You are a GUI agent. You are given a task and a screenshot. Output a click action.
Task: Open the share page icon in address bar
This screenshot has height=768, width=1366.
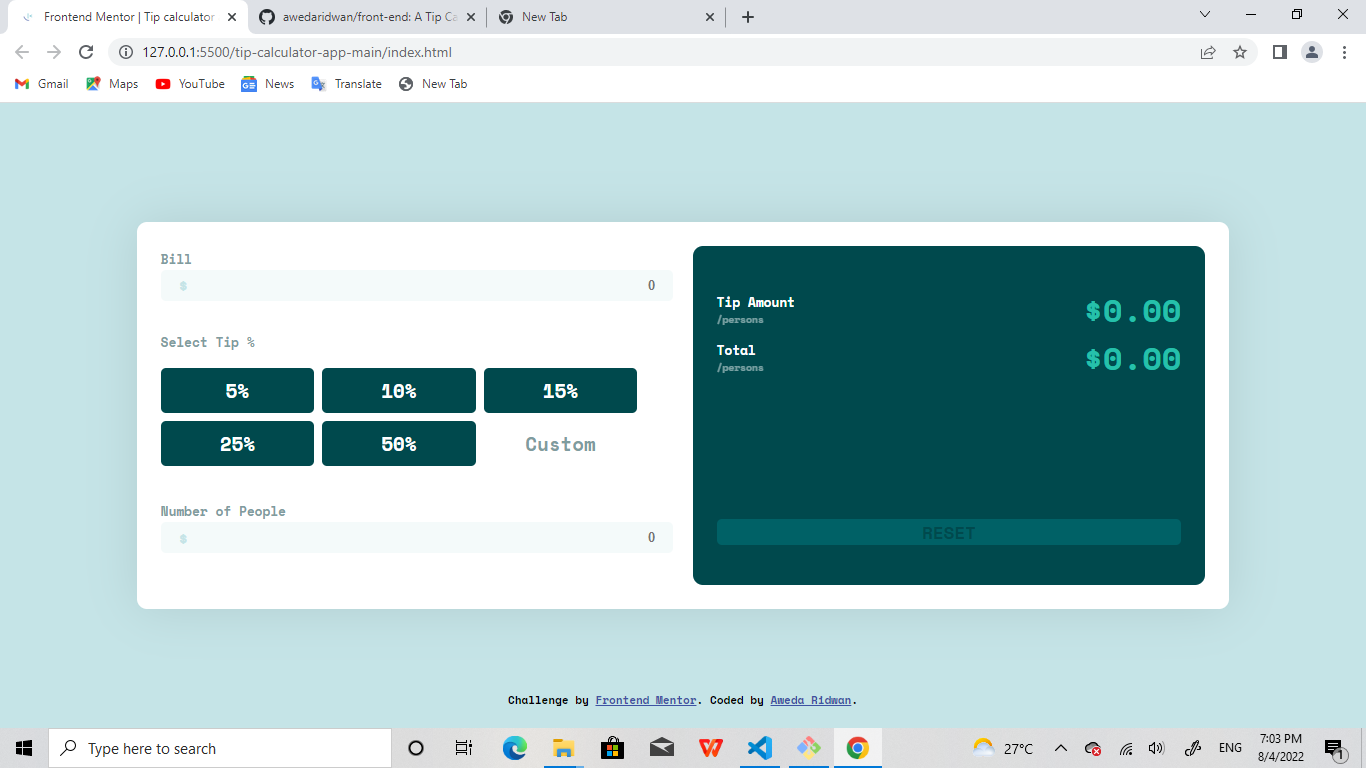[1208, 52]
